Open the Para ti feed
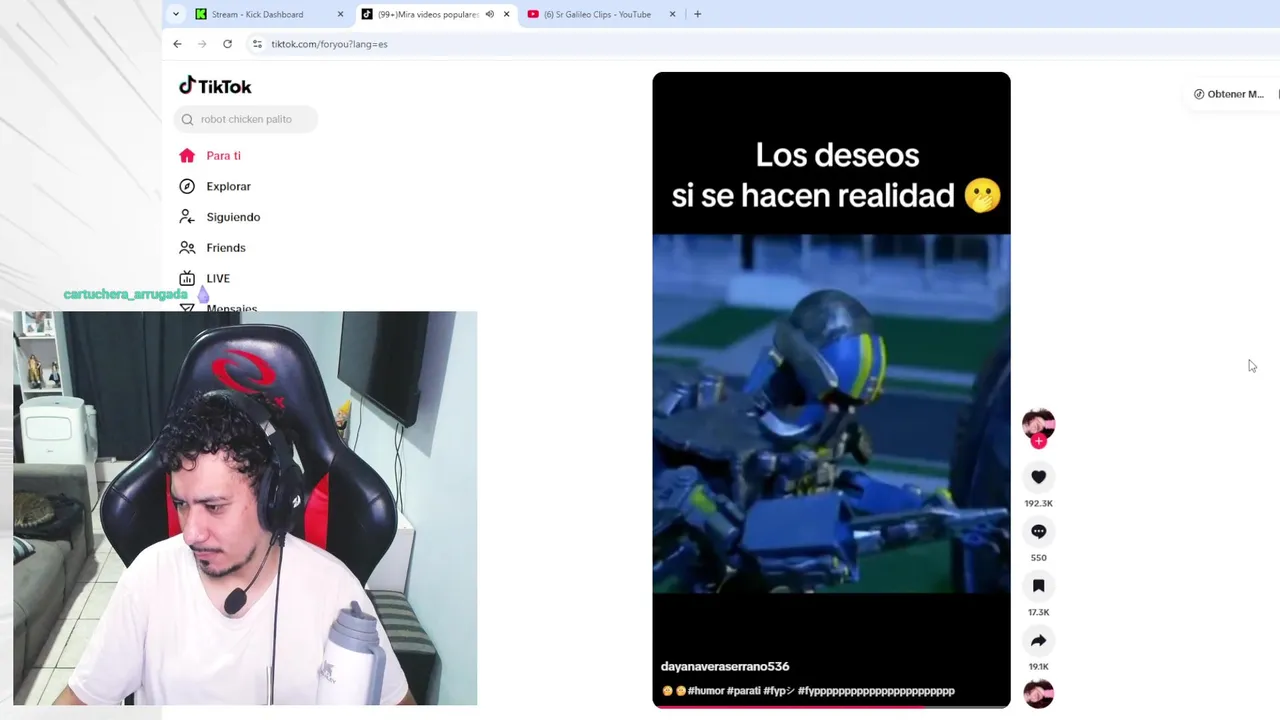The image size is (1280, 720). (x=223, y=156)
